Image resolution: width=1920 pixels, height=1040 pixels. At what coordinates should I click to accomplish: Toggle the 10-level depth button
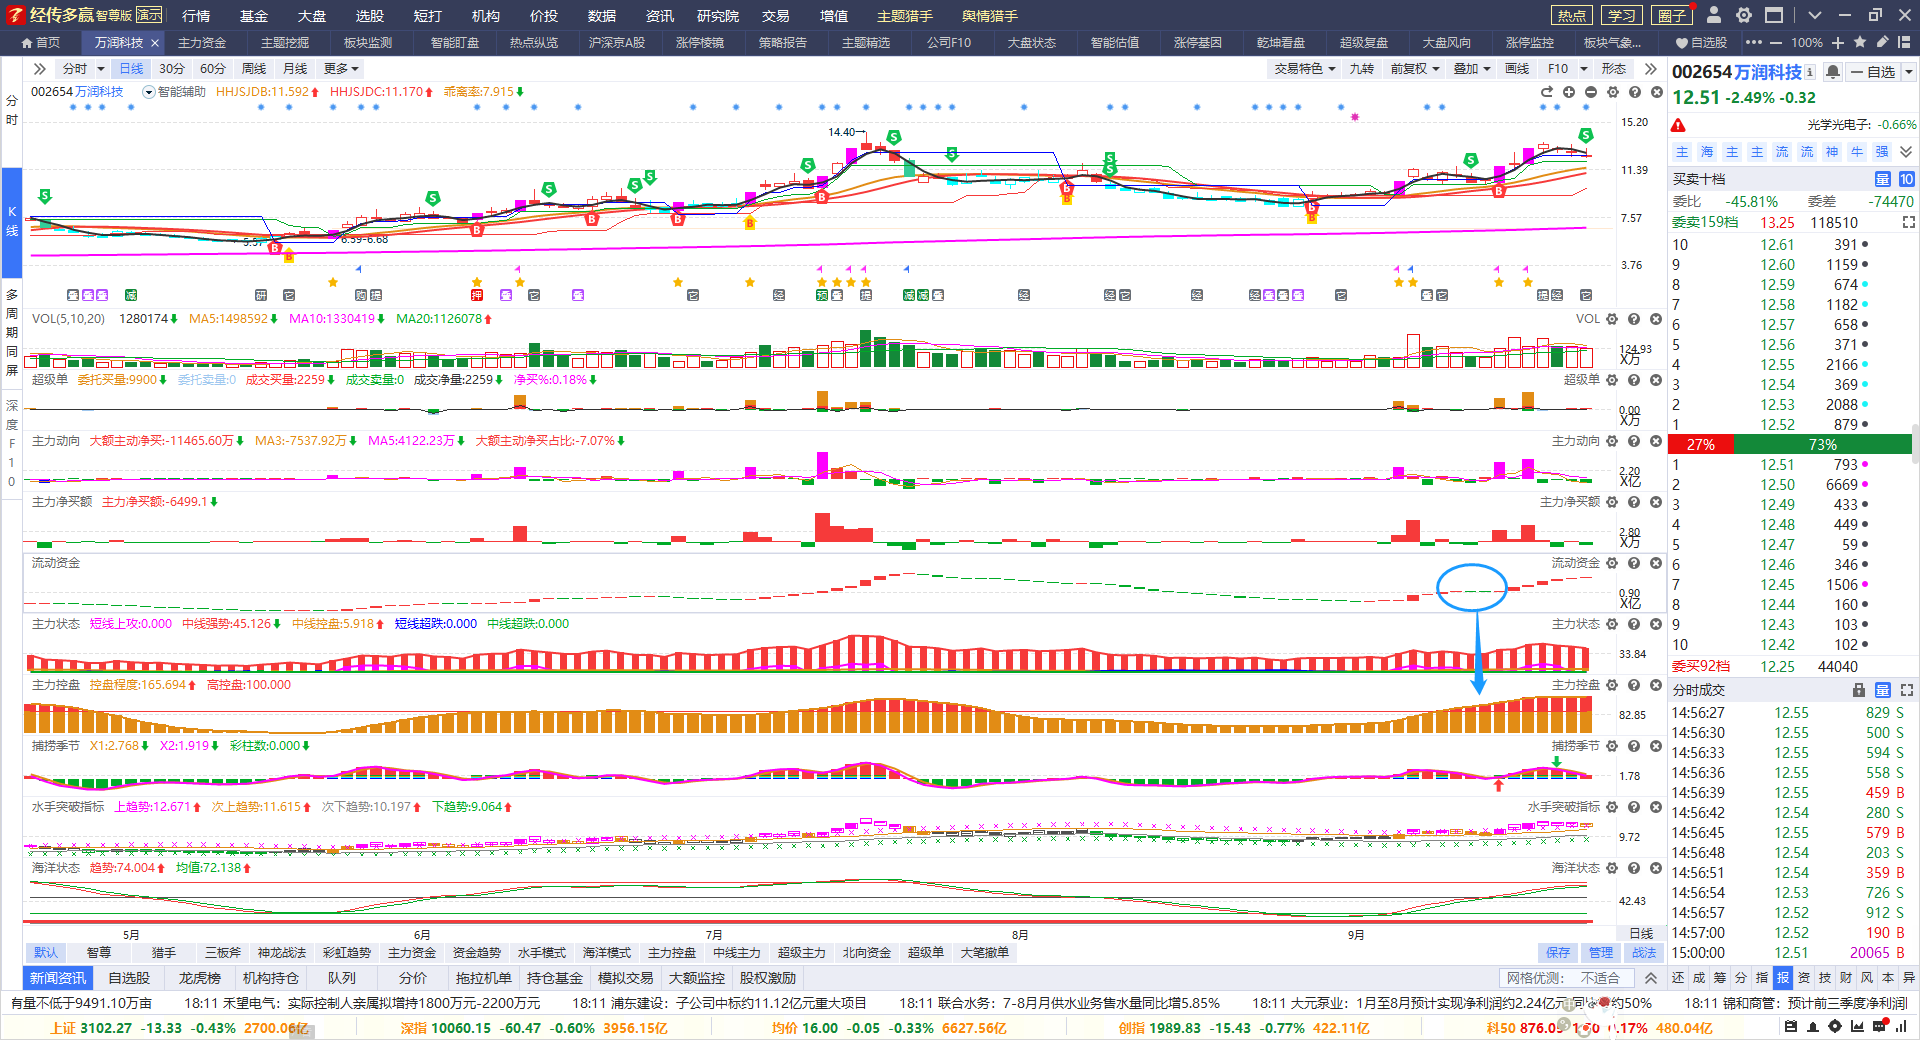pyautogui.click(x=1906, y=179)
